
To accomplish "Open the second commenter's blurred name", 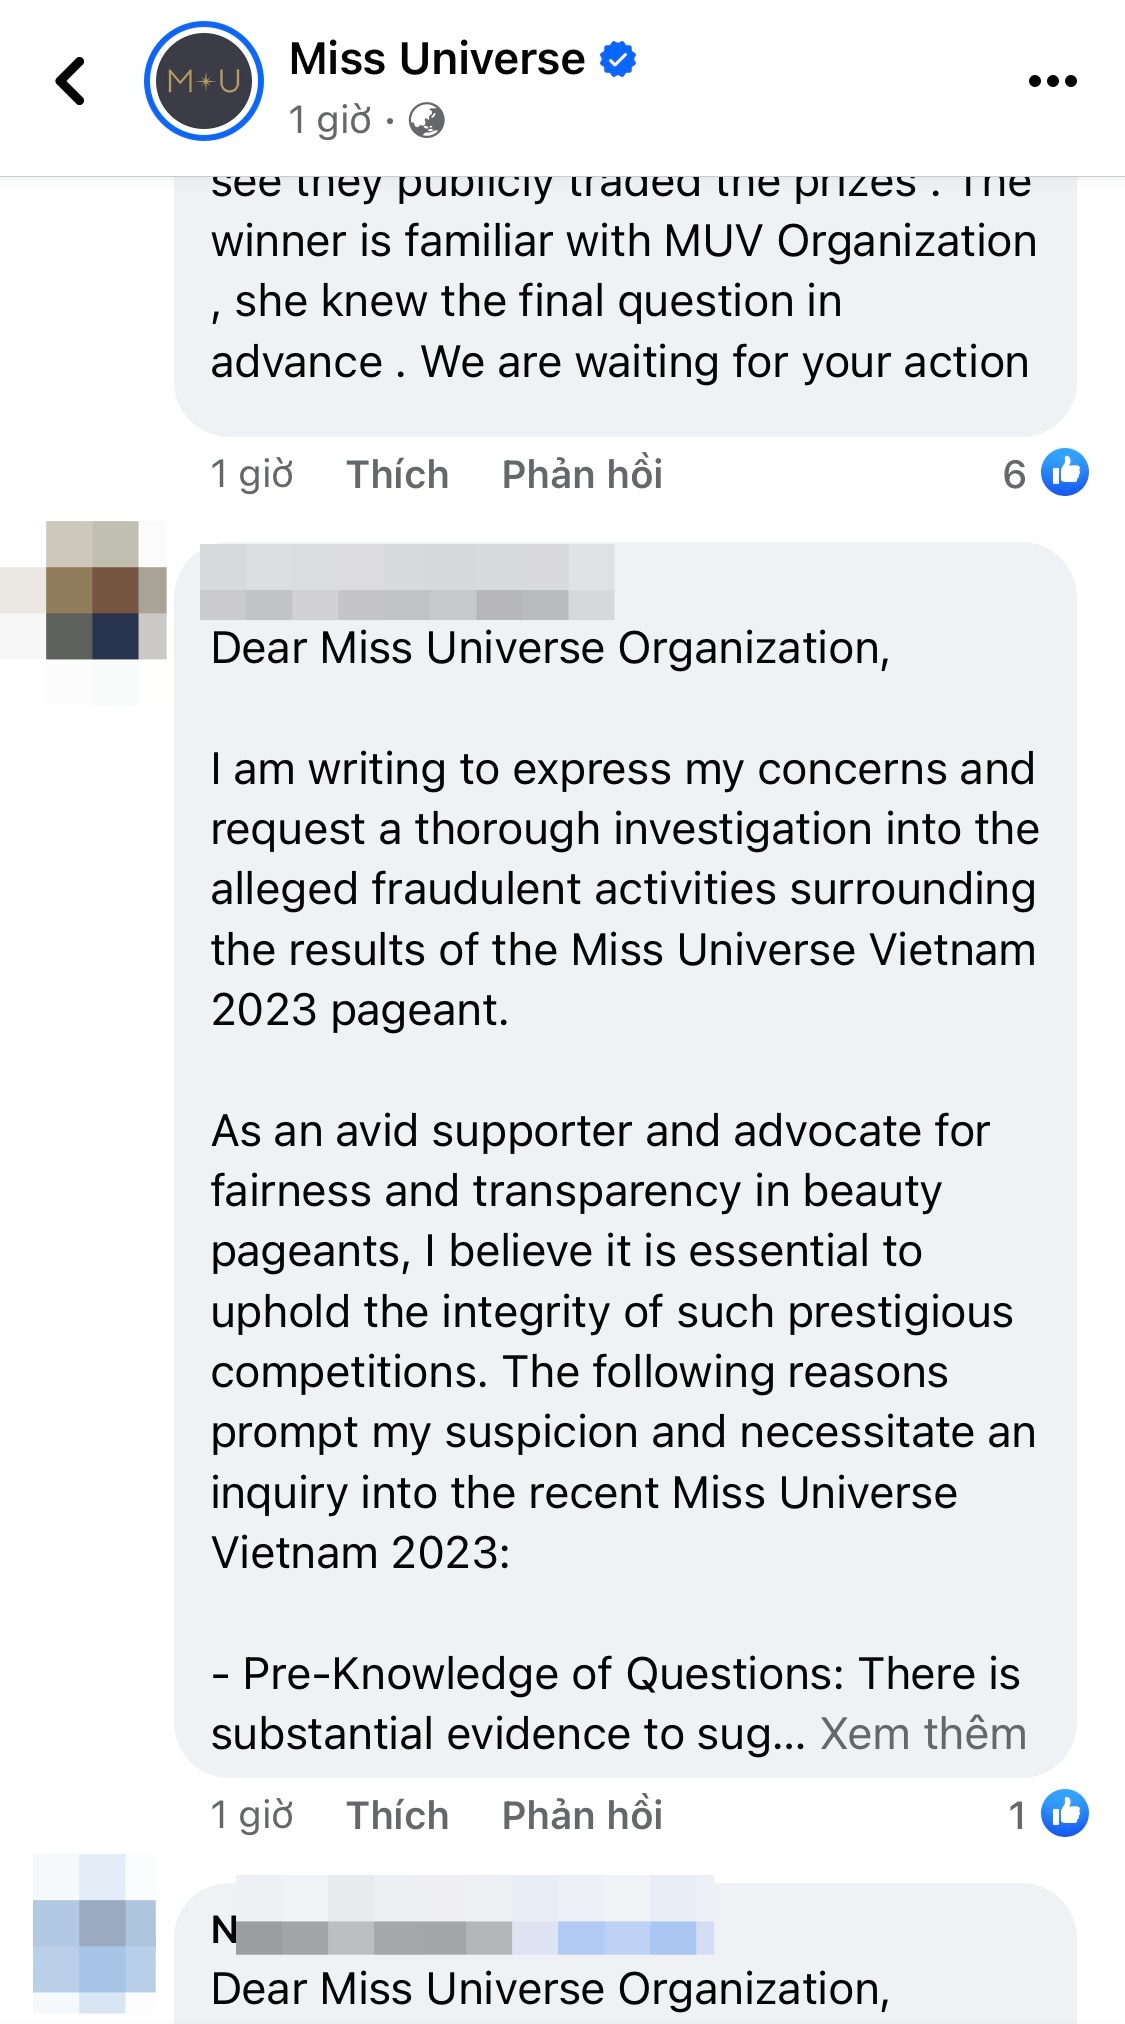I will (x=407, y=582).
